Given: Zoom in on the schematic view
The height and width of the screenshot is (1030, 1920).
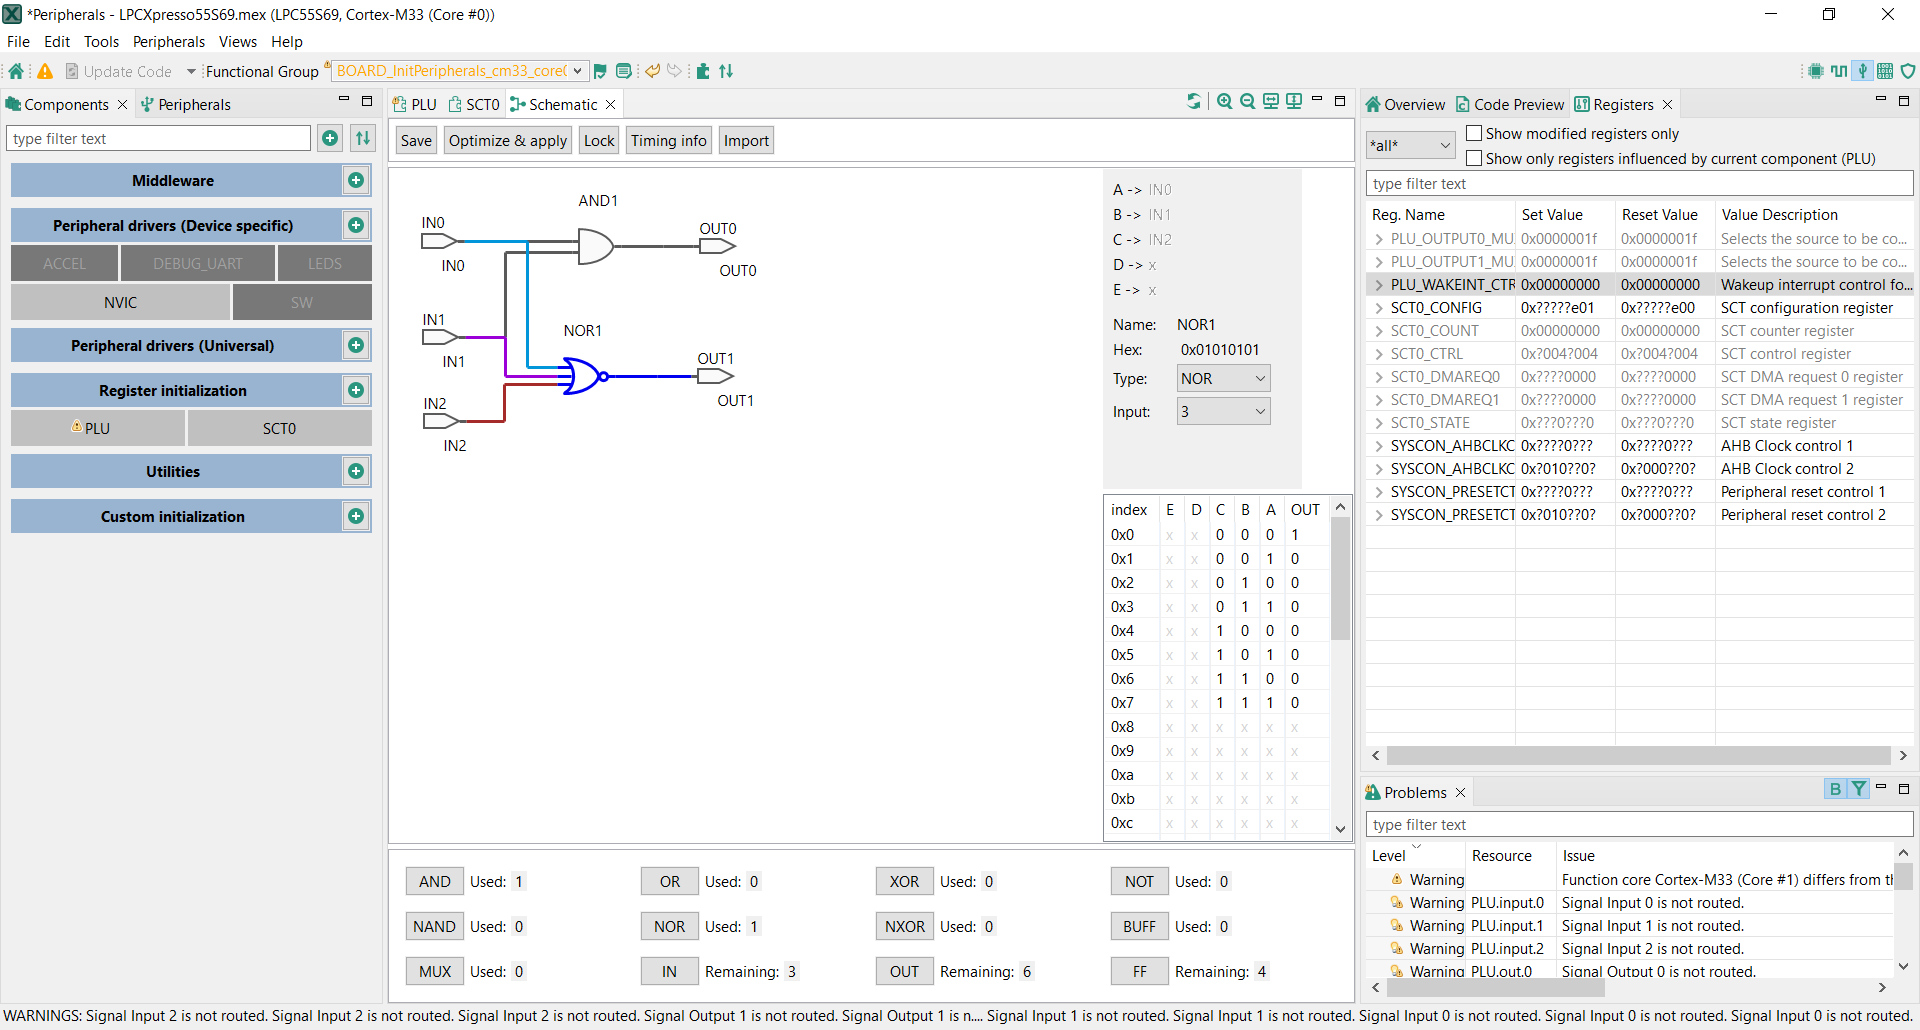Looking at the screenshot, I should point(1224,102).
